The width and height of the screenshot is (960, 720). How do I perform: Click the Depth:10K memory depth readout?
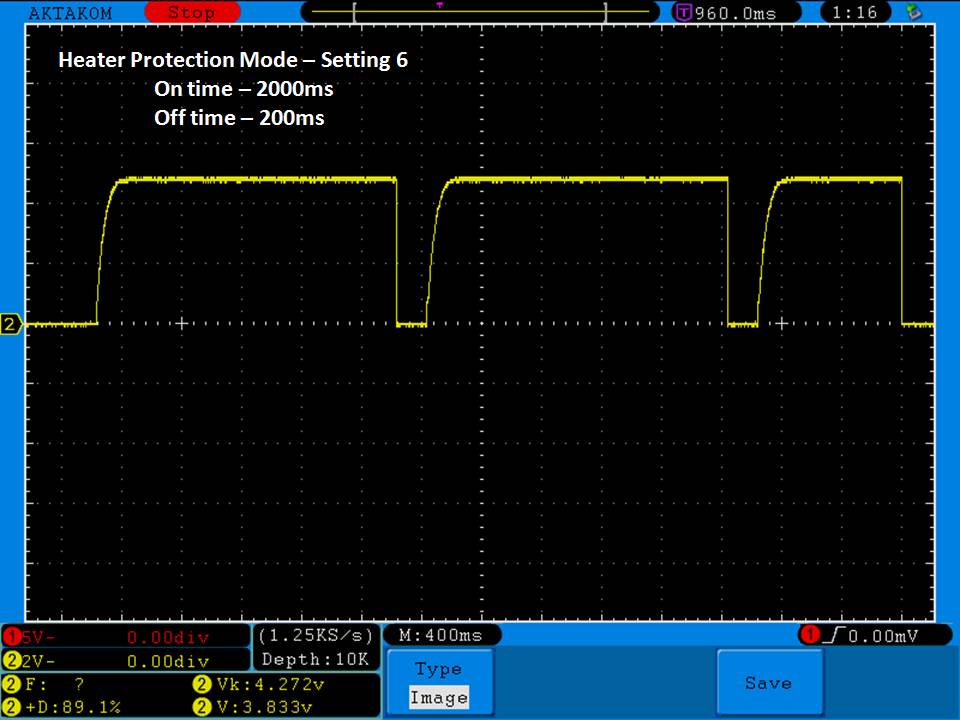pos(316,660)
